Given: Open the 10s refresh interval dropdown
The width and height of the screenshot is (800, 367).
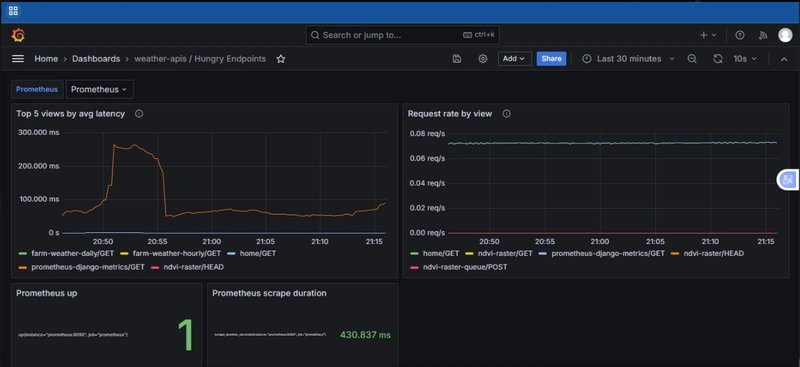Looking at the screenshot, I should click(x=745, y=59).
